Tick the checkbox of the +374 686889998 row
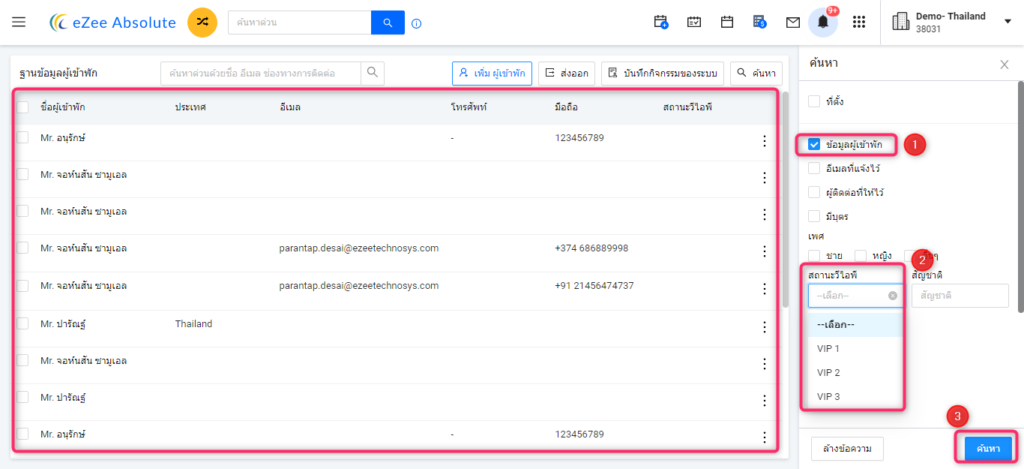Screen dimensions: 1024x469 pos(23,248)
